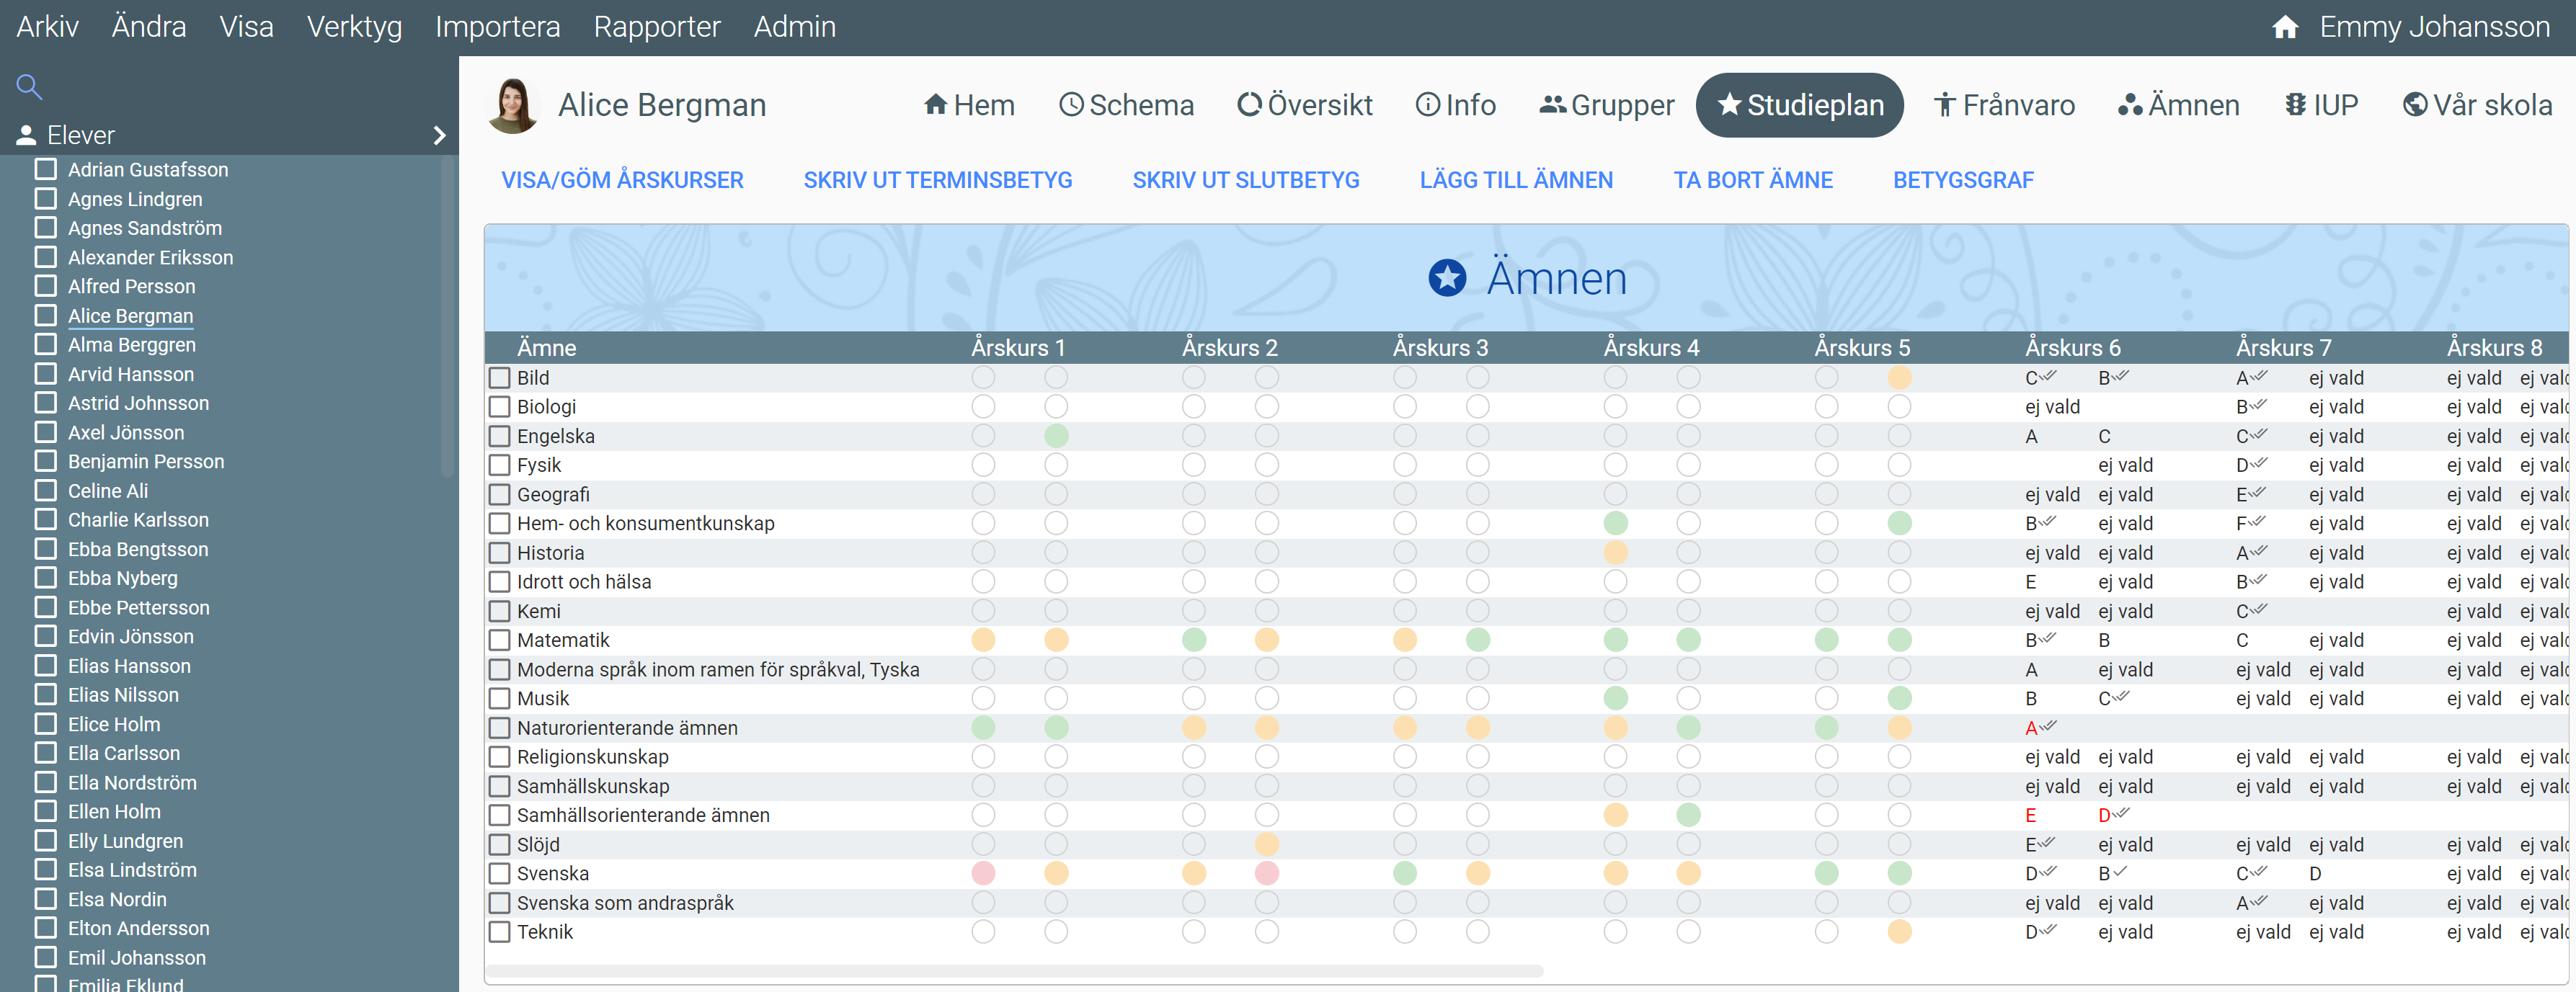This screenshot has width=2576, height=992.
Task: Open the Grupper people tab
Action: point(1607,105)
